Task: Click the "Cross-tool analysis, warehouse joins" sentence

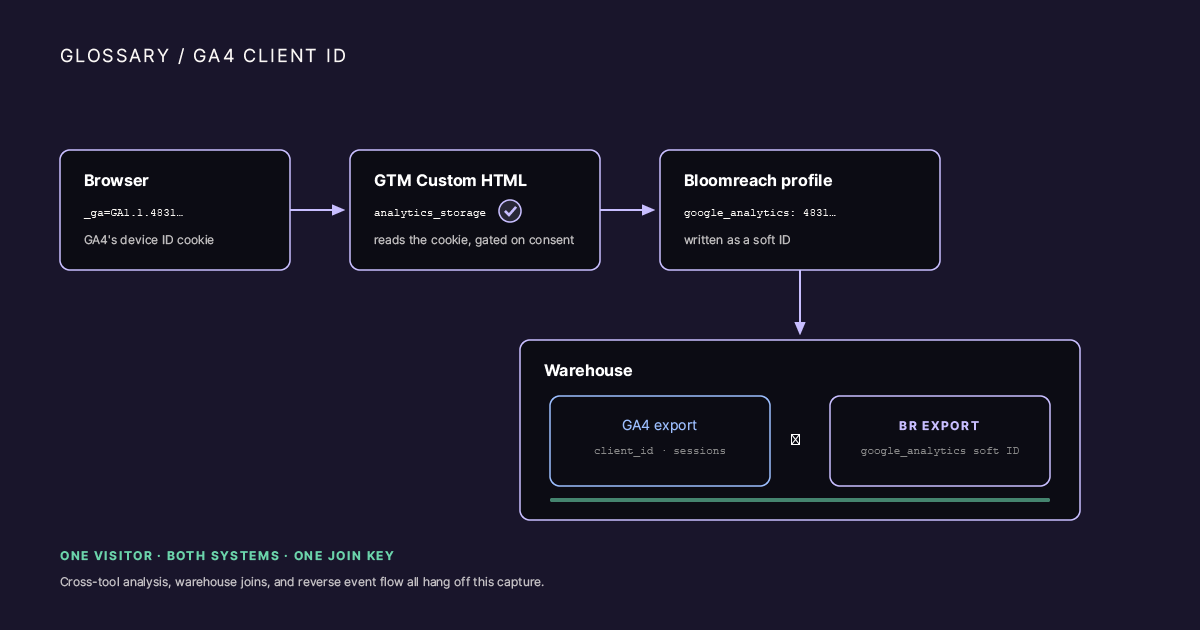Action: click(x=302, y=582)
